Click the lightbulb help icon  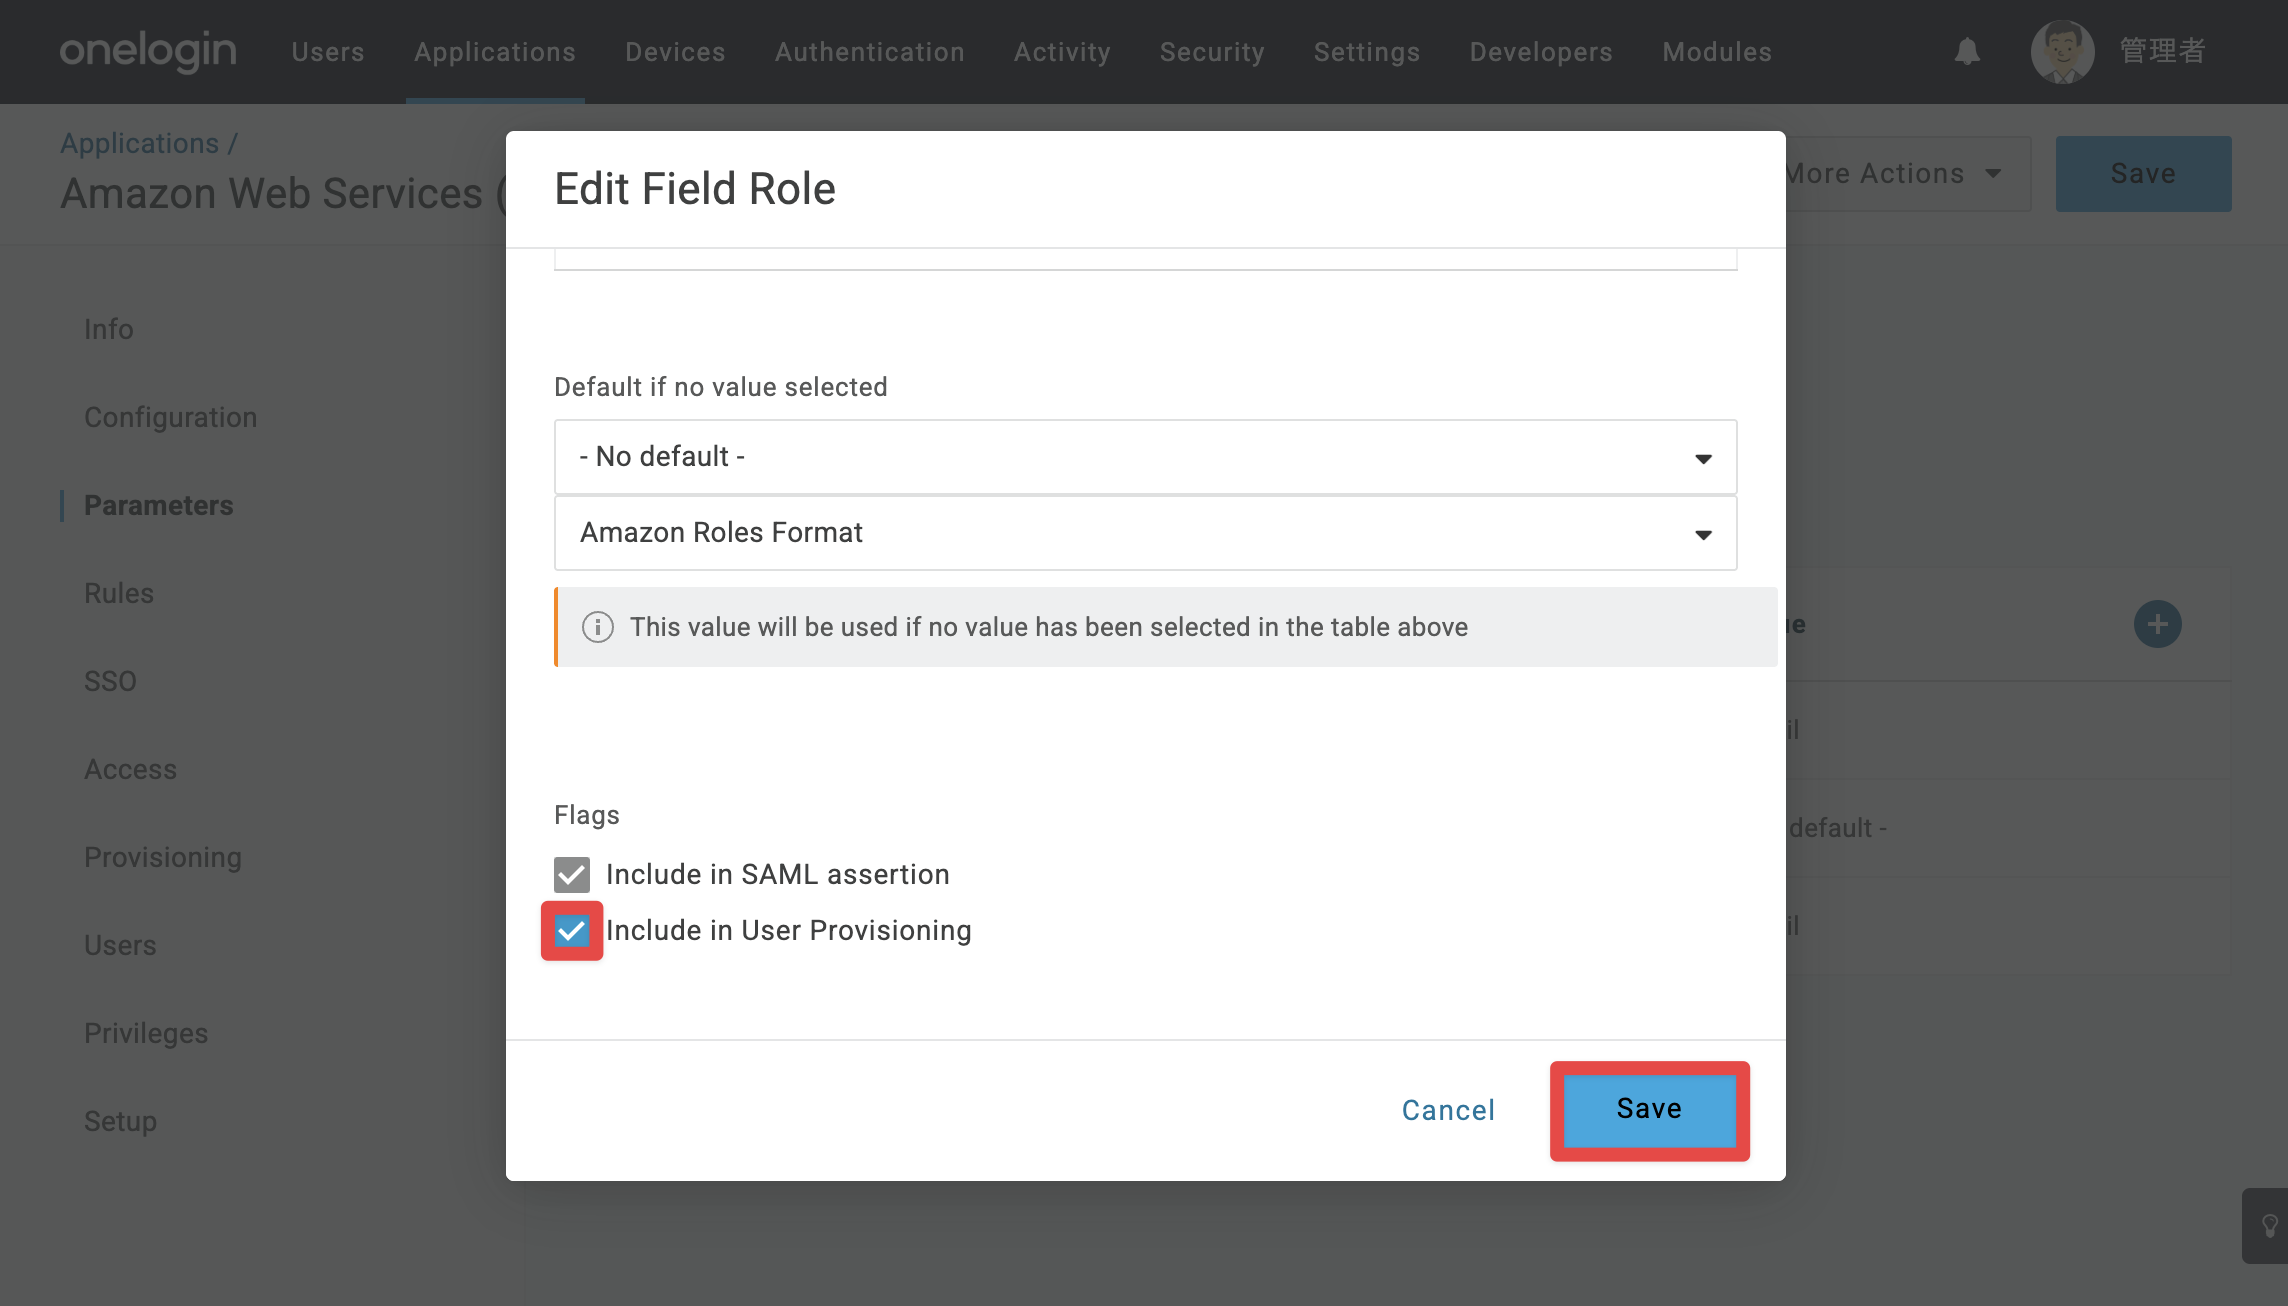coord(2270,1225)
